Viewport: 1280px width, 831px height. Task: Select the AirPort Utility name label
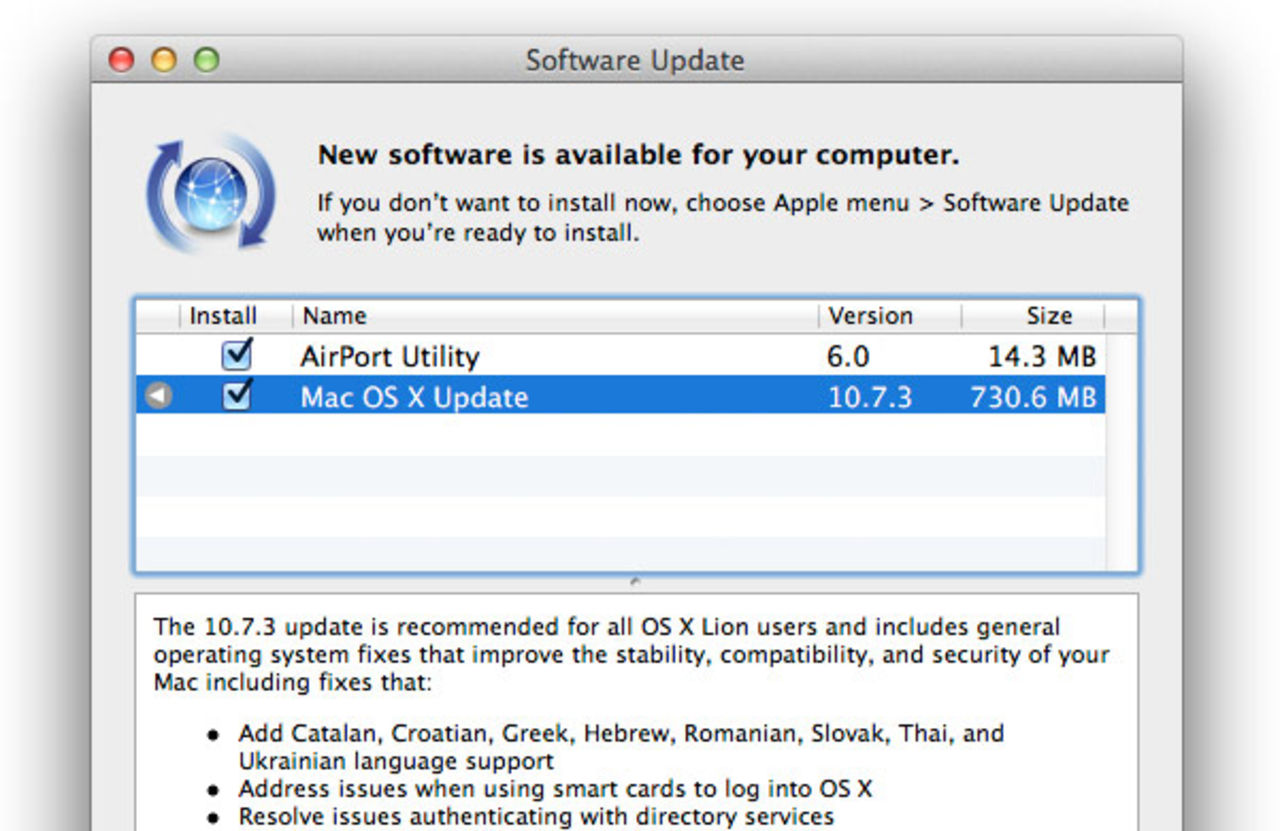pyautogui.click(x=388, y=356)
